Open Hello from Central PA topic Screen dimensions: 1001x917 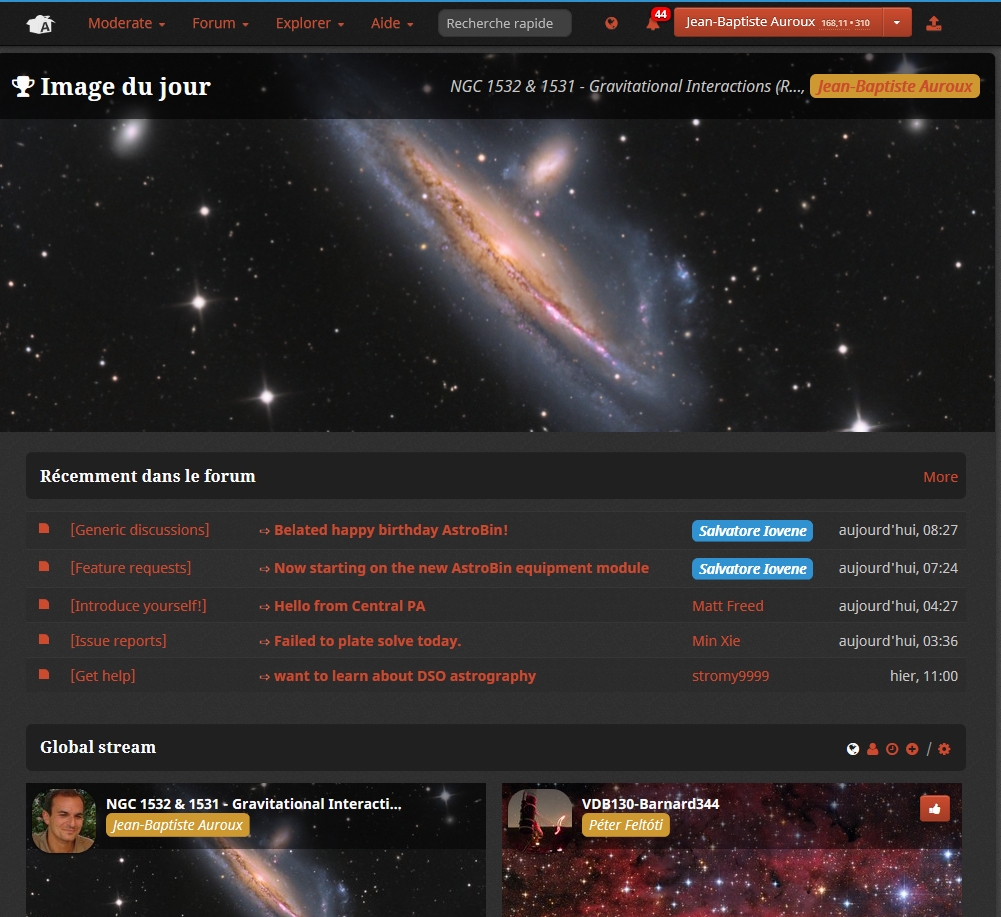click(349, 606)
